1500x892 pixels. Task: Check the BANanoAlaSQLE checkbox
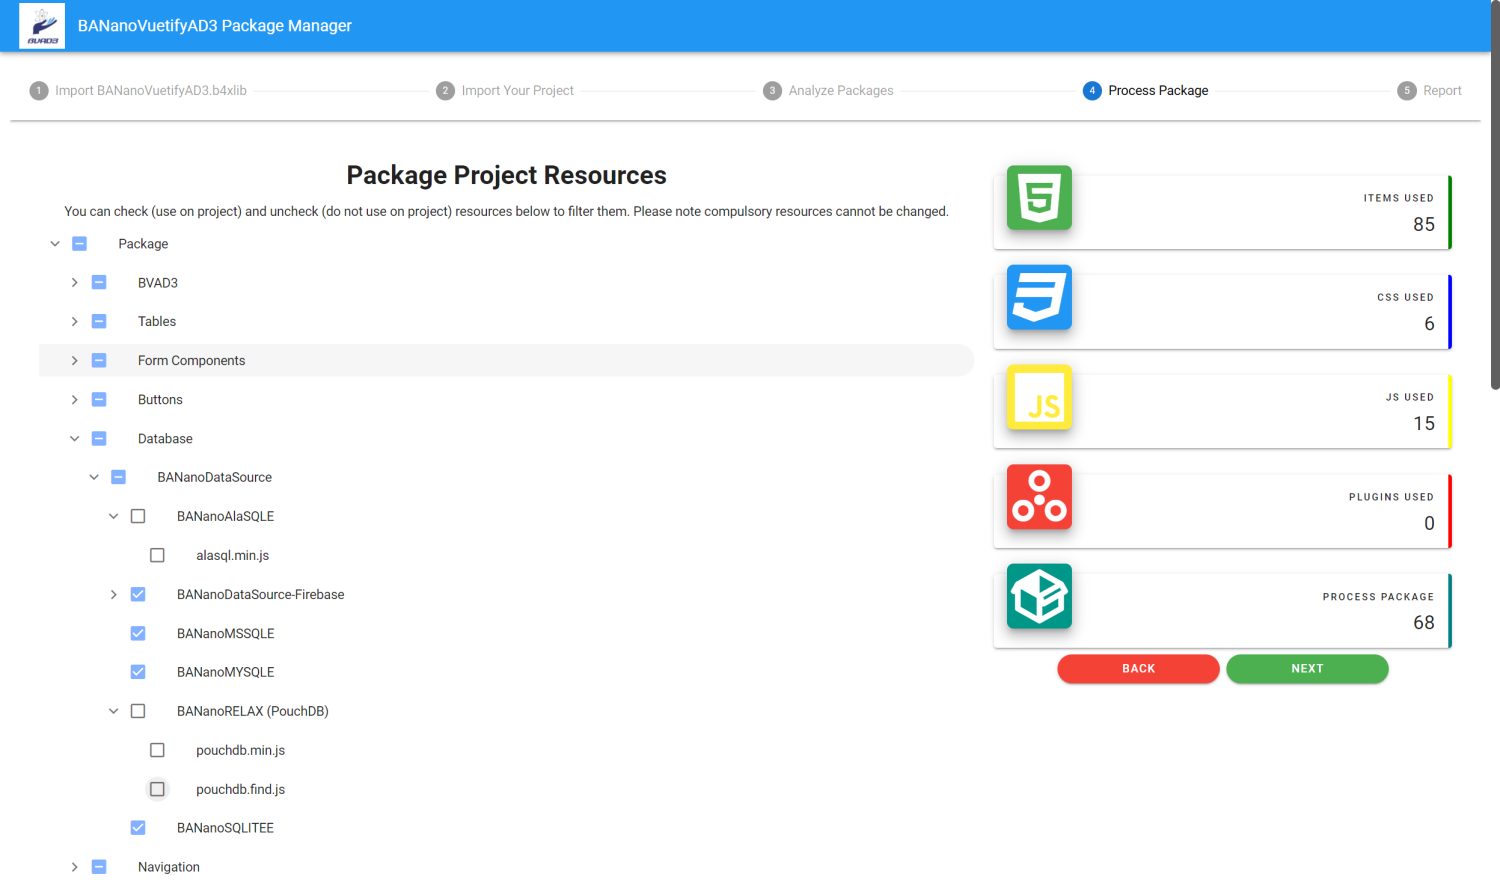click(138, 517)
